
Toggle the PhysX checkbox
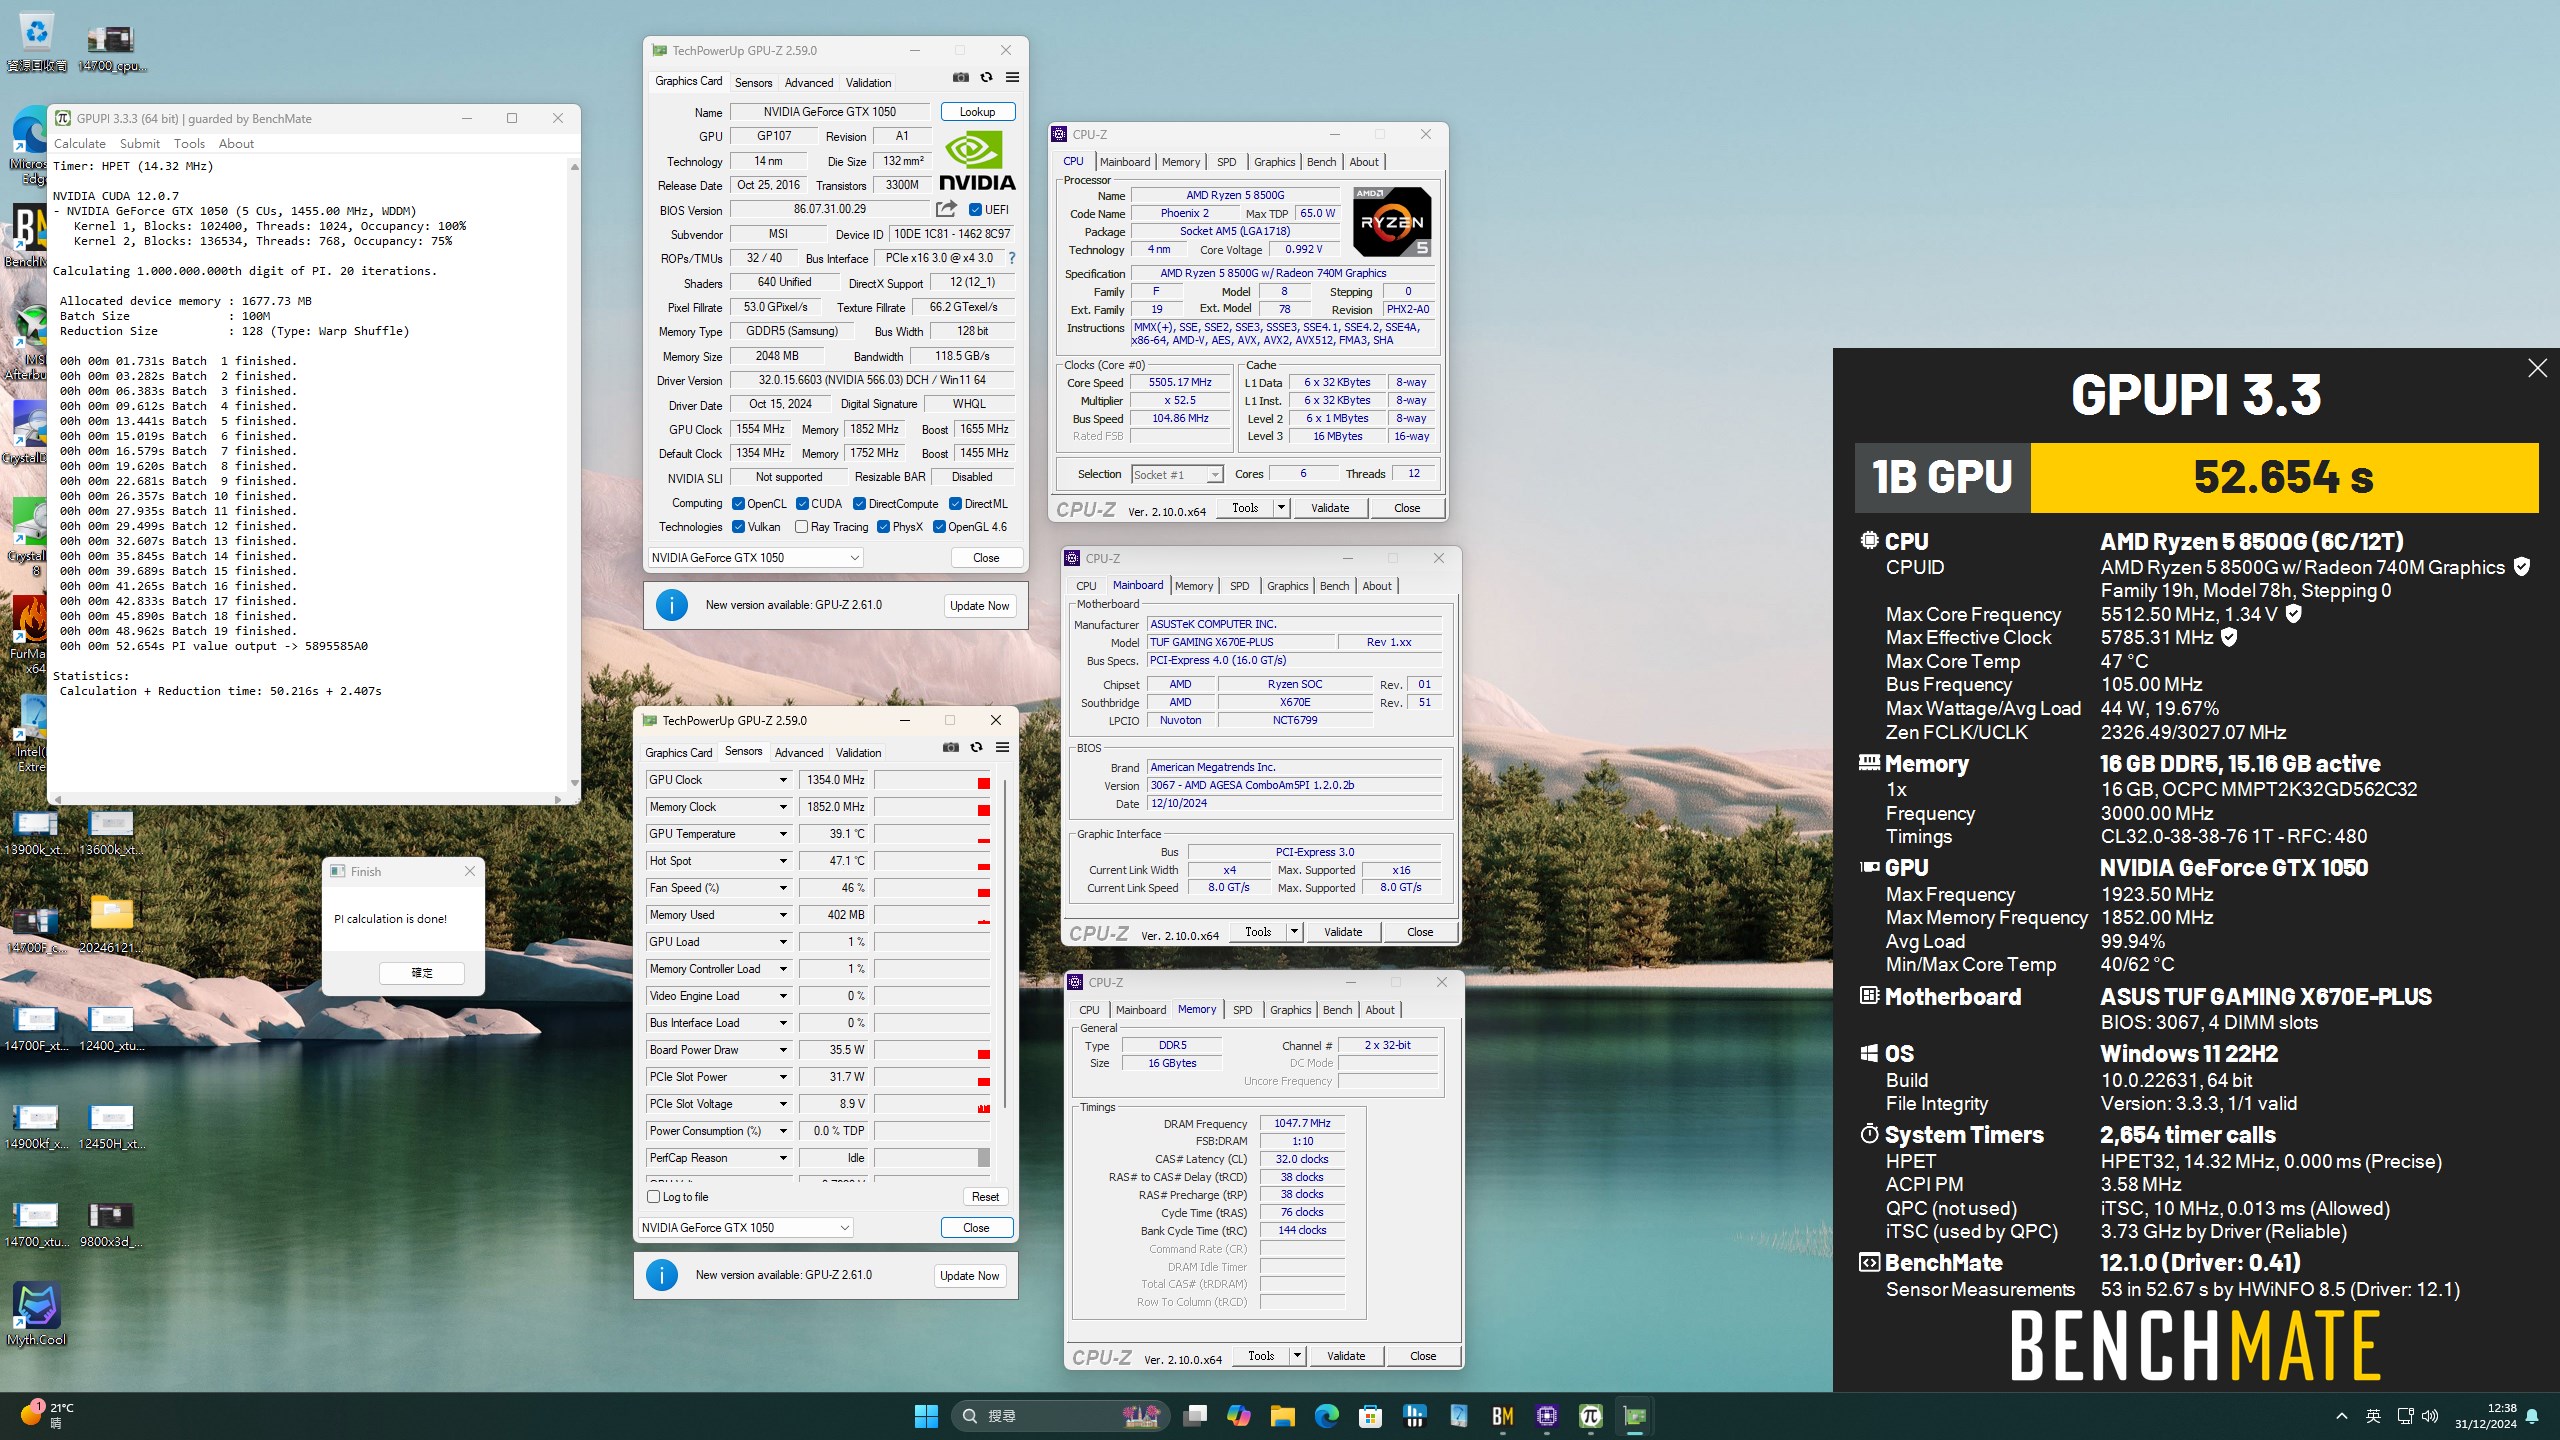pos(883,527)
